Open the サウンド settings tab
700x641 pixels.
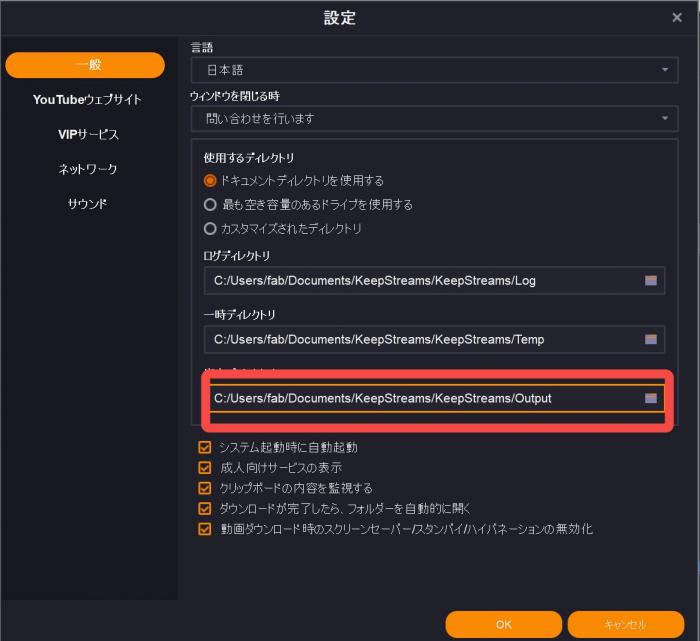point(87,204)
